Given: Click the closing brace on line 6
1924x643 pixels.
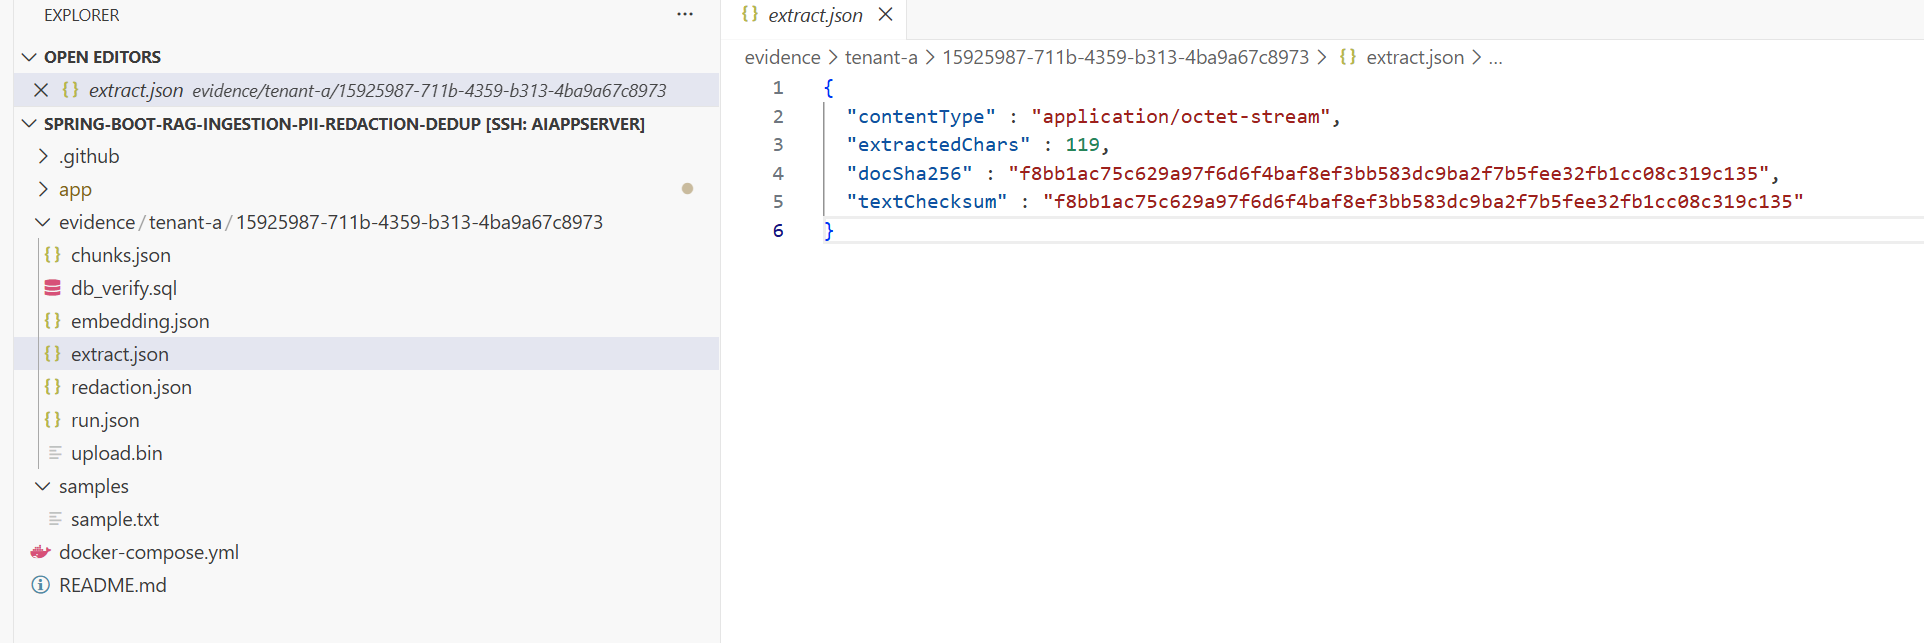Looking at the screenshot, I should pyautogui.click(x=828, y=230).
